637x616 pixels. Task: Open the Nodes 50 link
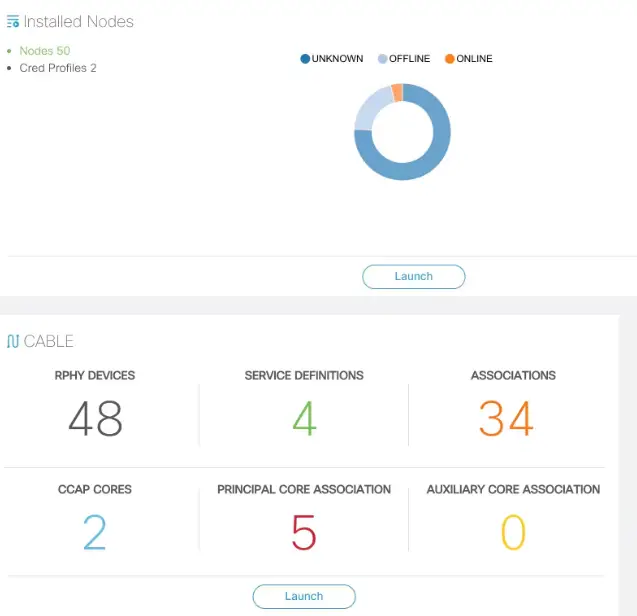tap(45, 51)
